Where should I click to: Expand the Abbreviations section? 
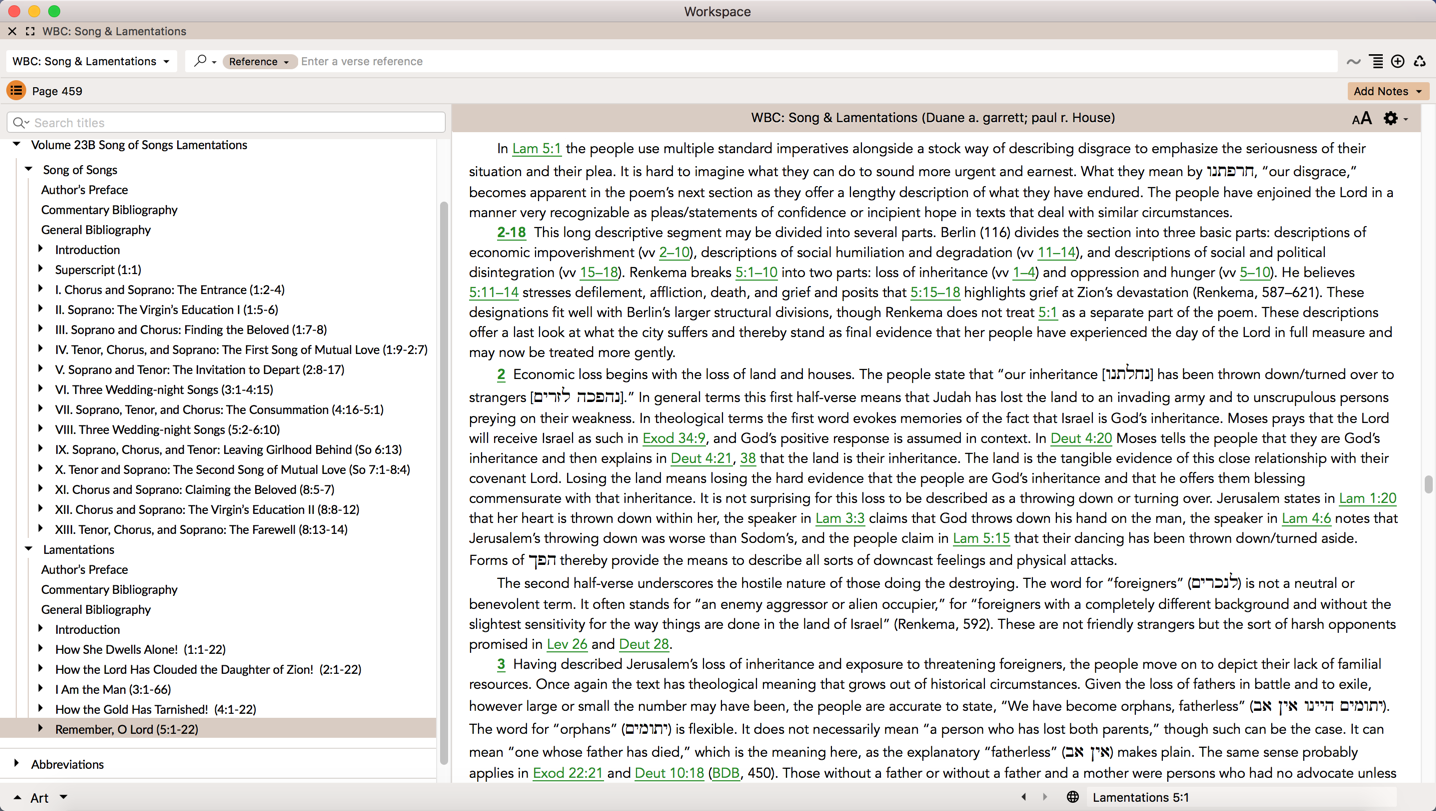17,764
